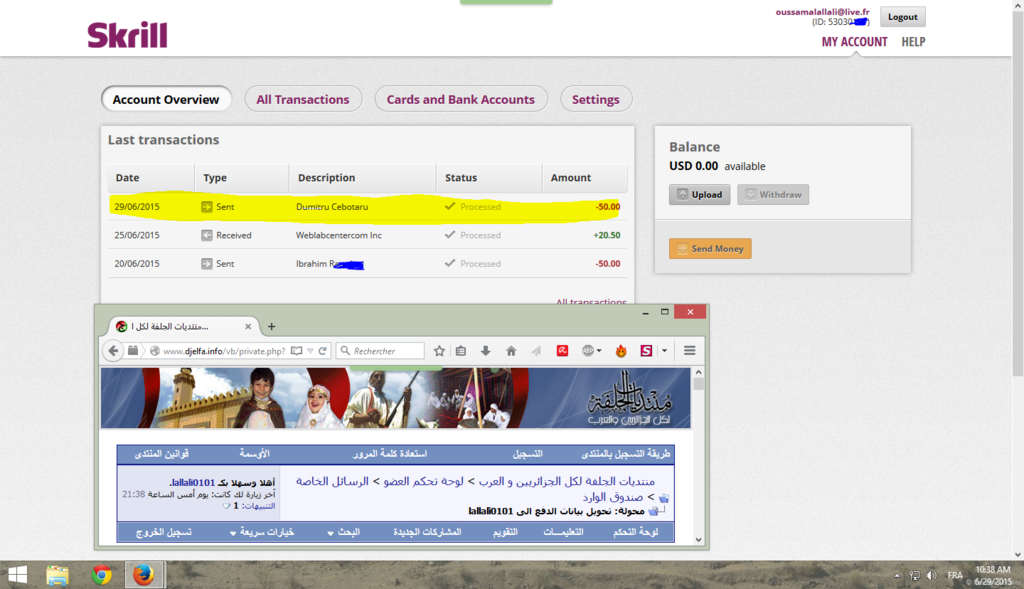
Task: Click 'قوانين المنتدى' forum rules link
Action: pyautogui.click(x=162, y=454)
